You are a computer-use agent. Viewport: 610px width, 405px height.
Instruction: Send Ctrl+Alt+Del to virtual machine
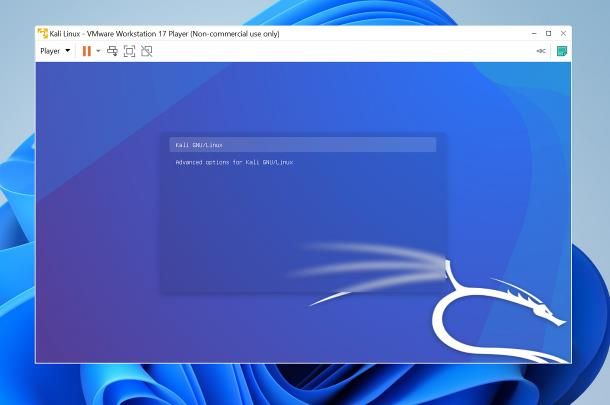coord(112,51)
